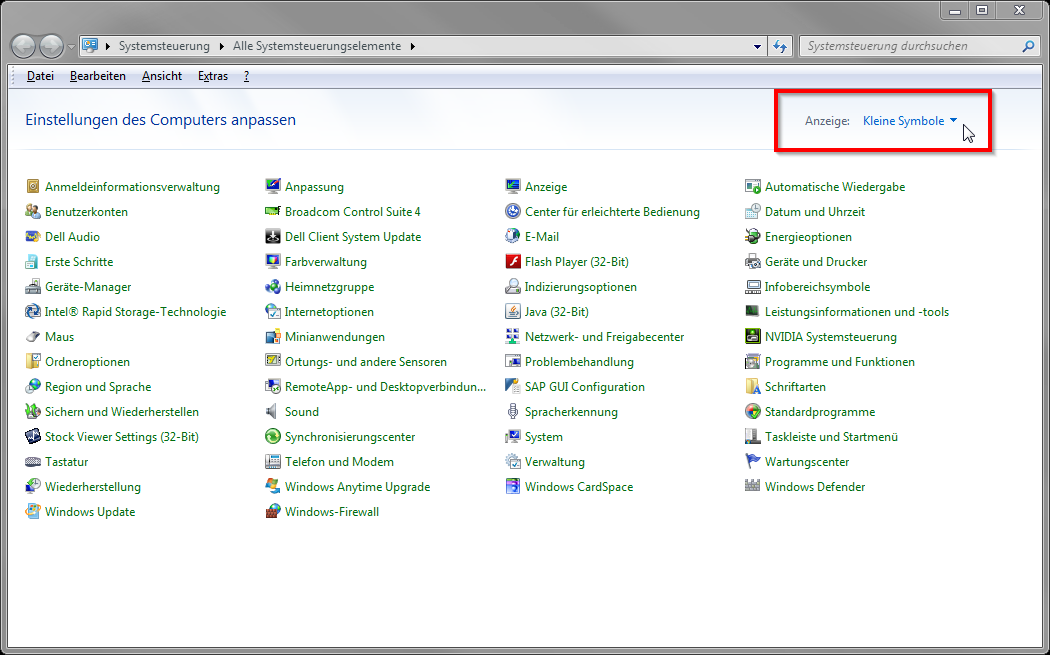Click the Systemsteuerung durchsuchen search field
The height and width of the screenshot is (655, 1050).
pyautogui.click(x=910, y=46)
